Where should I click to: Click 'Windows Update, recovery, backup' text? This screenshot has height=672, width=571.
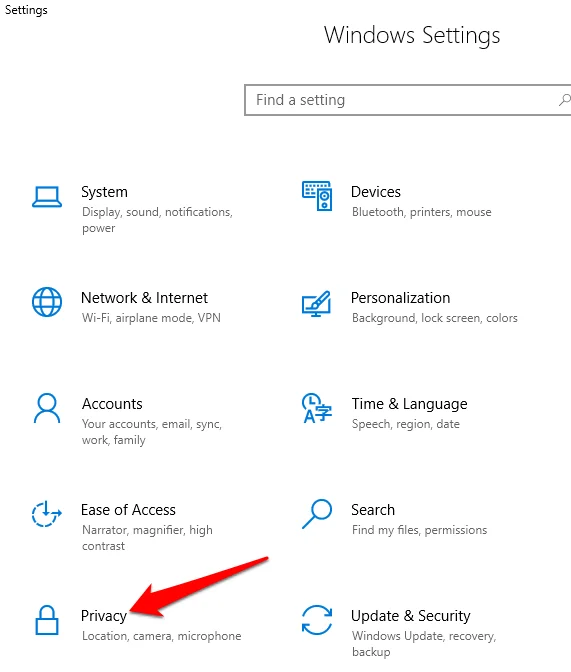[424, 644]
